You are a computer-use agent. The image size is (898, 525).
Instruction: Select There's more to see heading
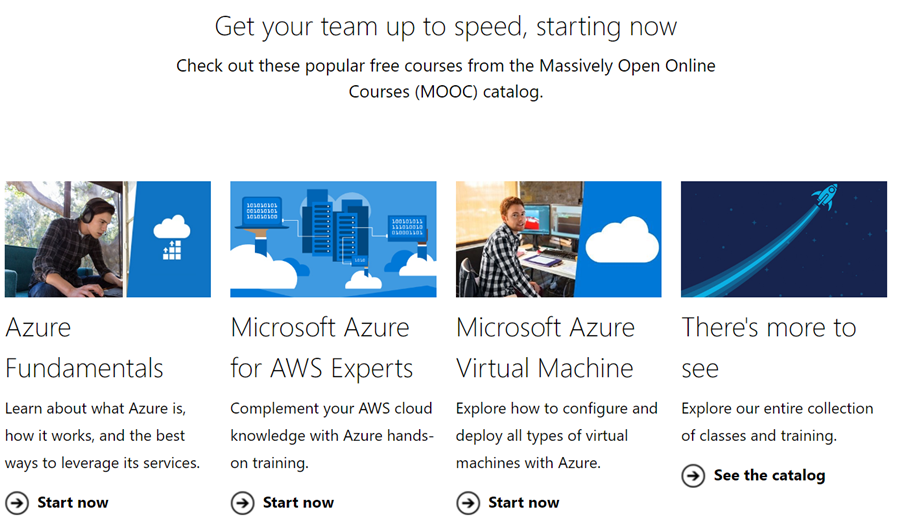[769, 348]
